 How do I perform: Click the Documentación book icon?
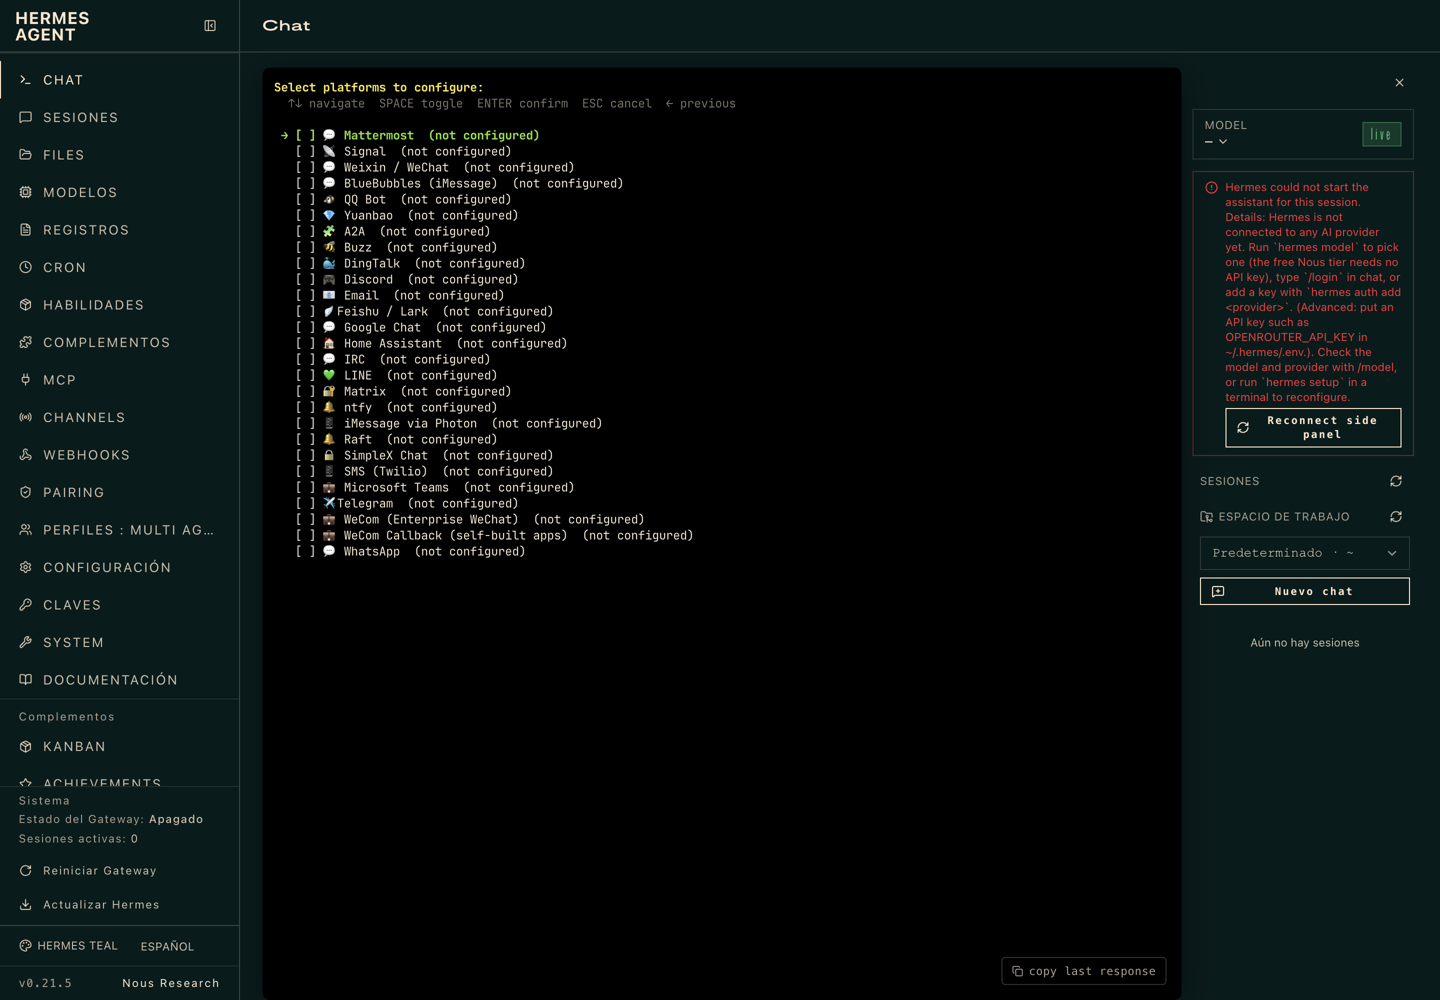(x=26, y=680)
